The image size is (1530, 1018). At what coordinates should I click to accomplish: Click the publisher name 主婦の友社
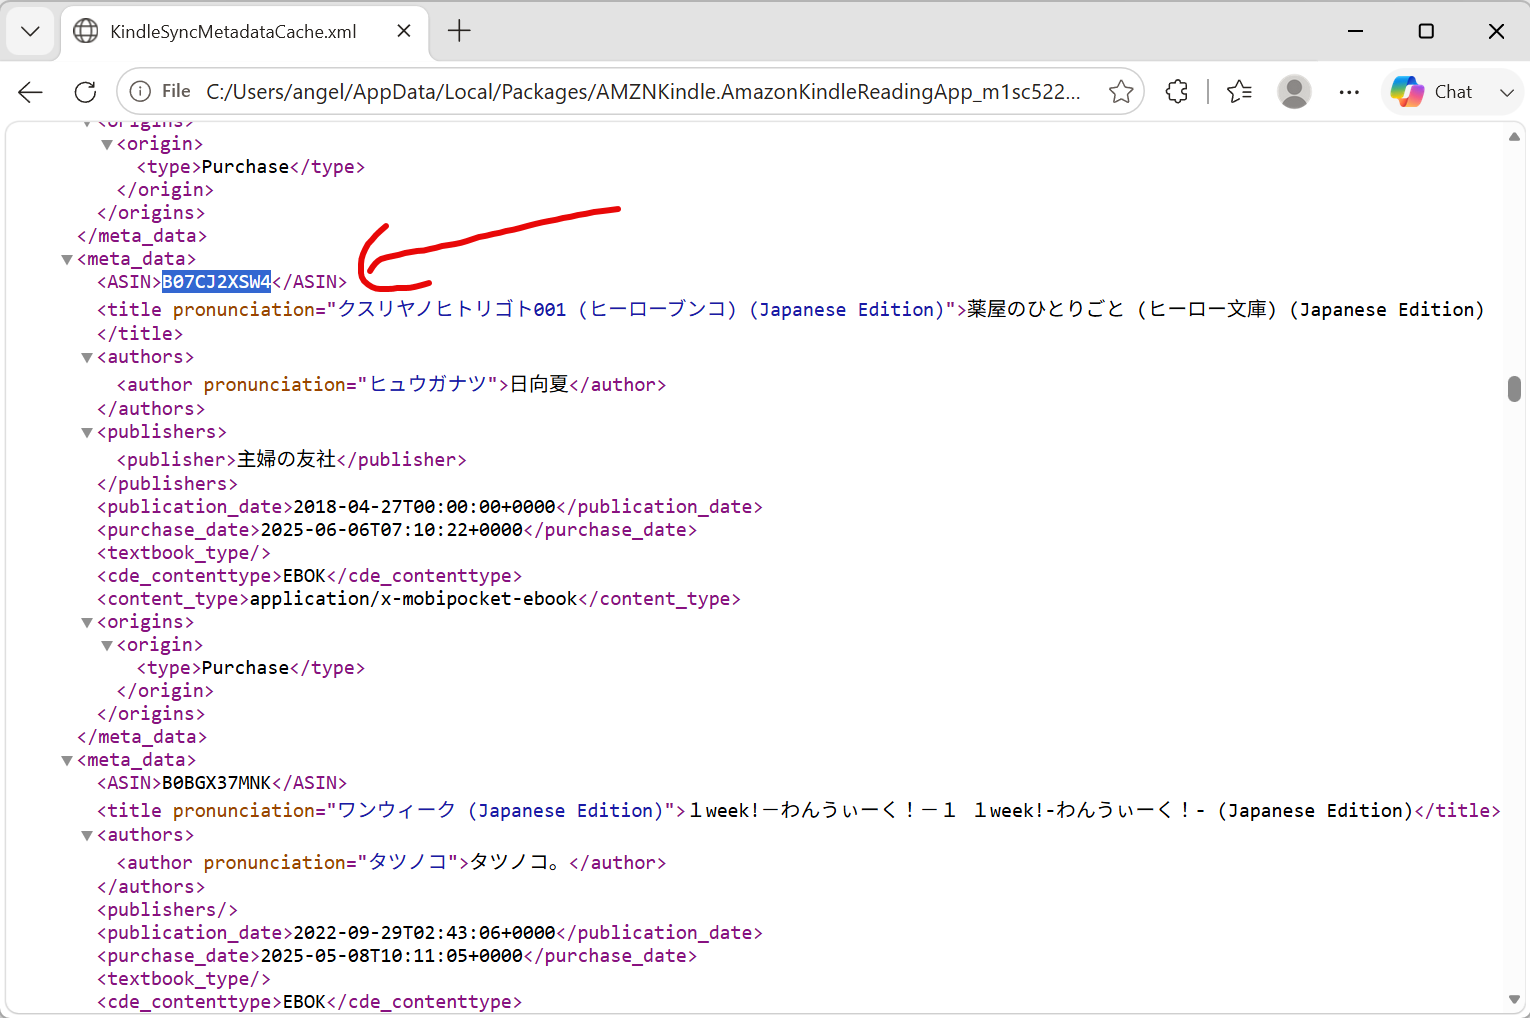click(x=287, y=459)
